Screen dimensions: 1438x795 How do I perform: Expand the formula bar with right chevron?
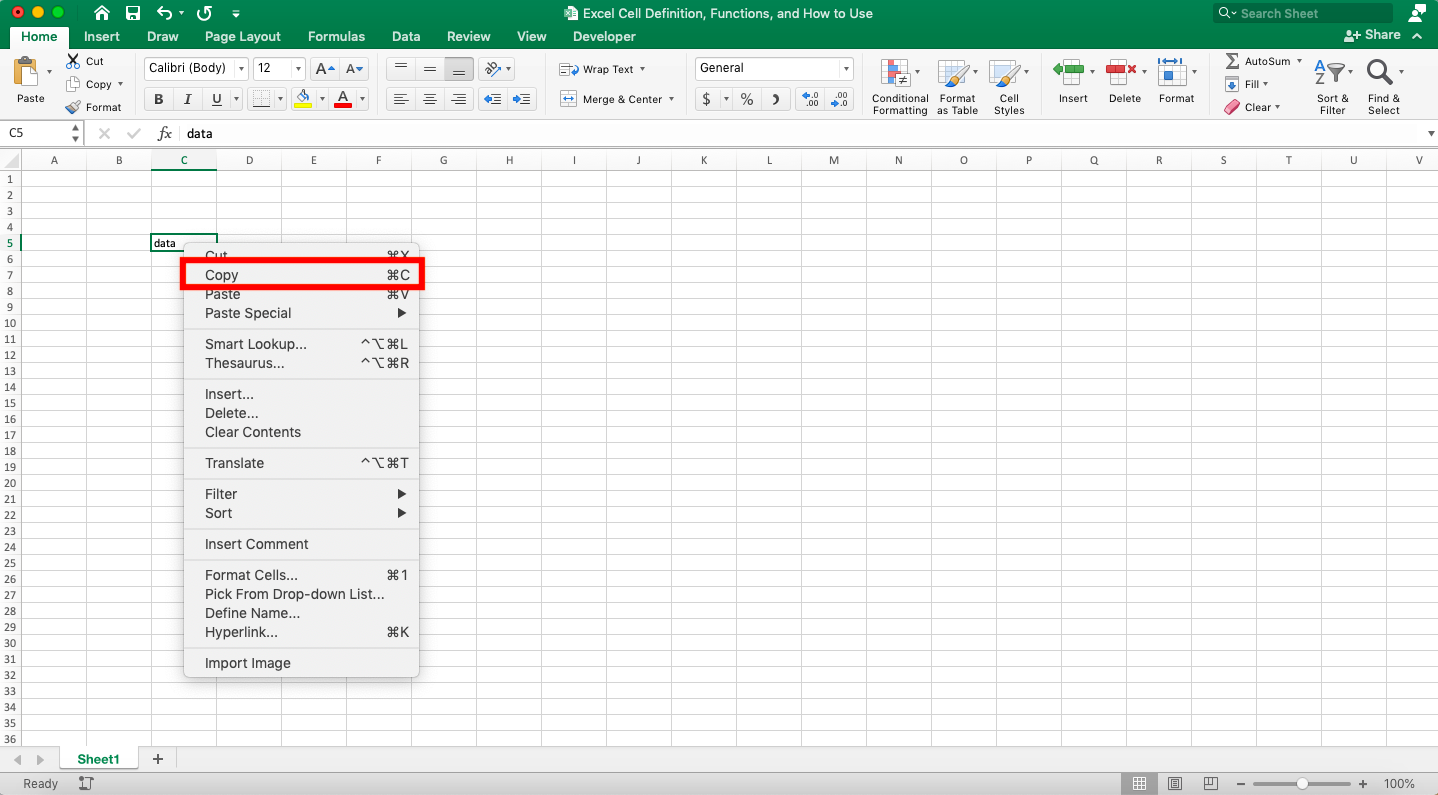click(1430, 133)
